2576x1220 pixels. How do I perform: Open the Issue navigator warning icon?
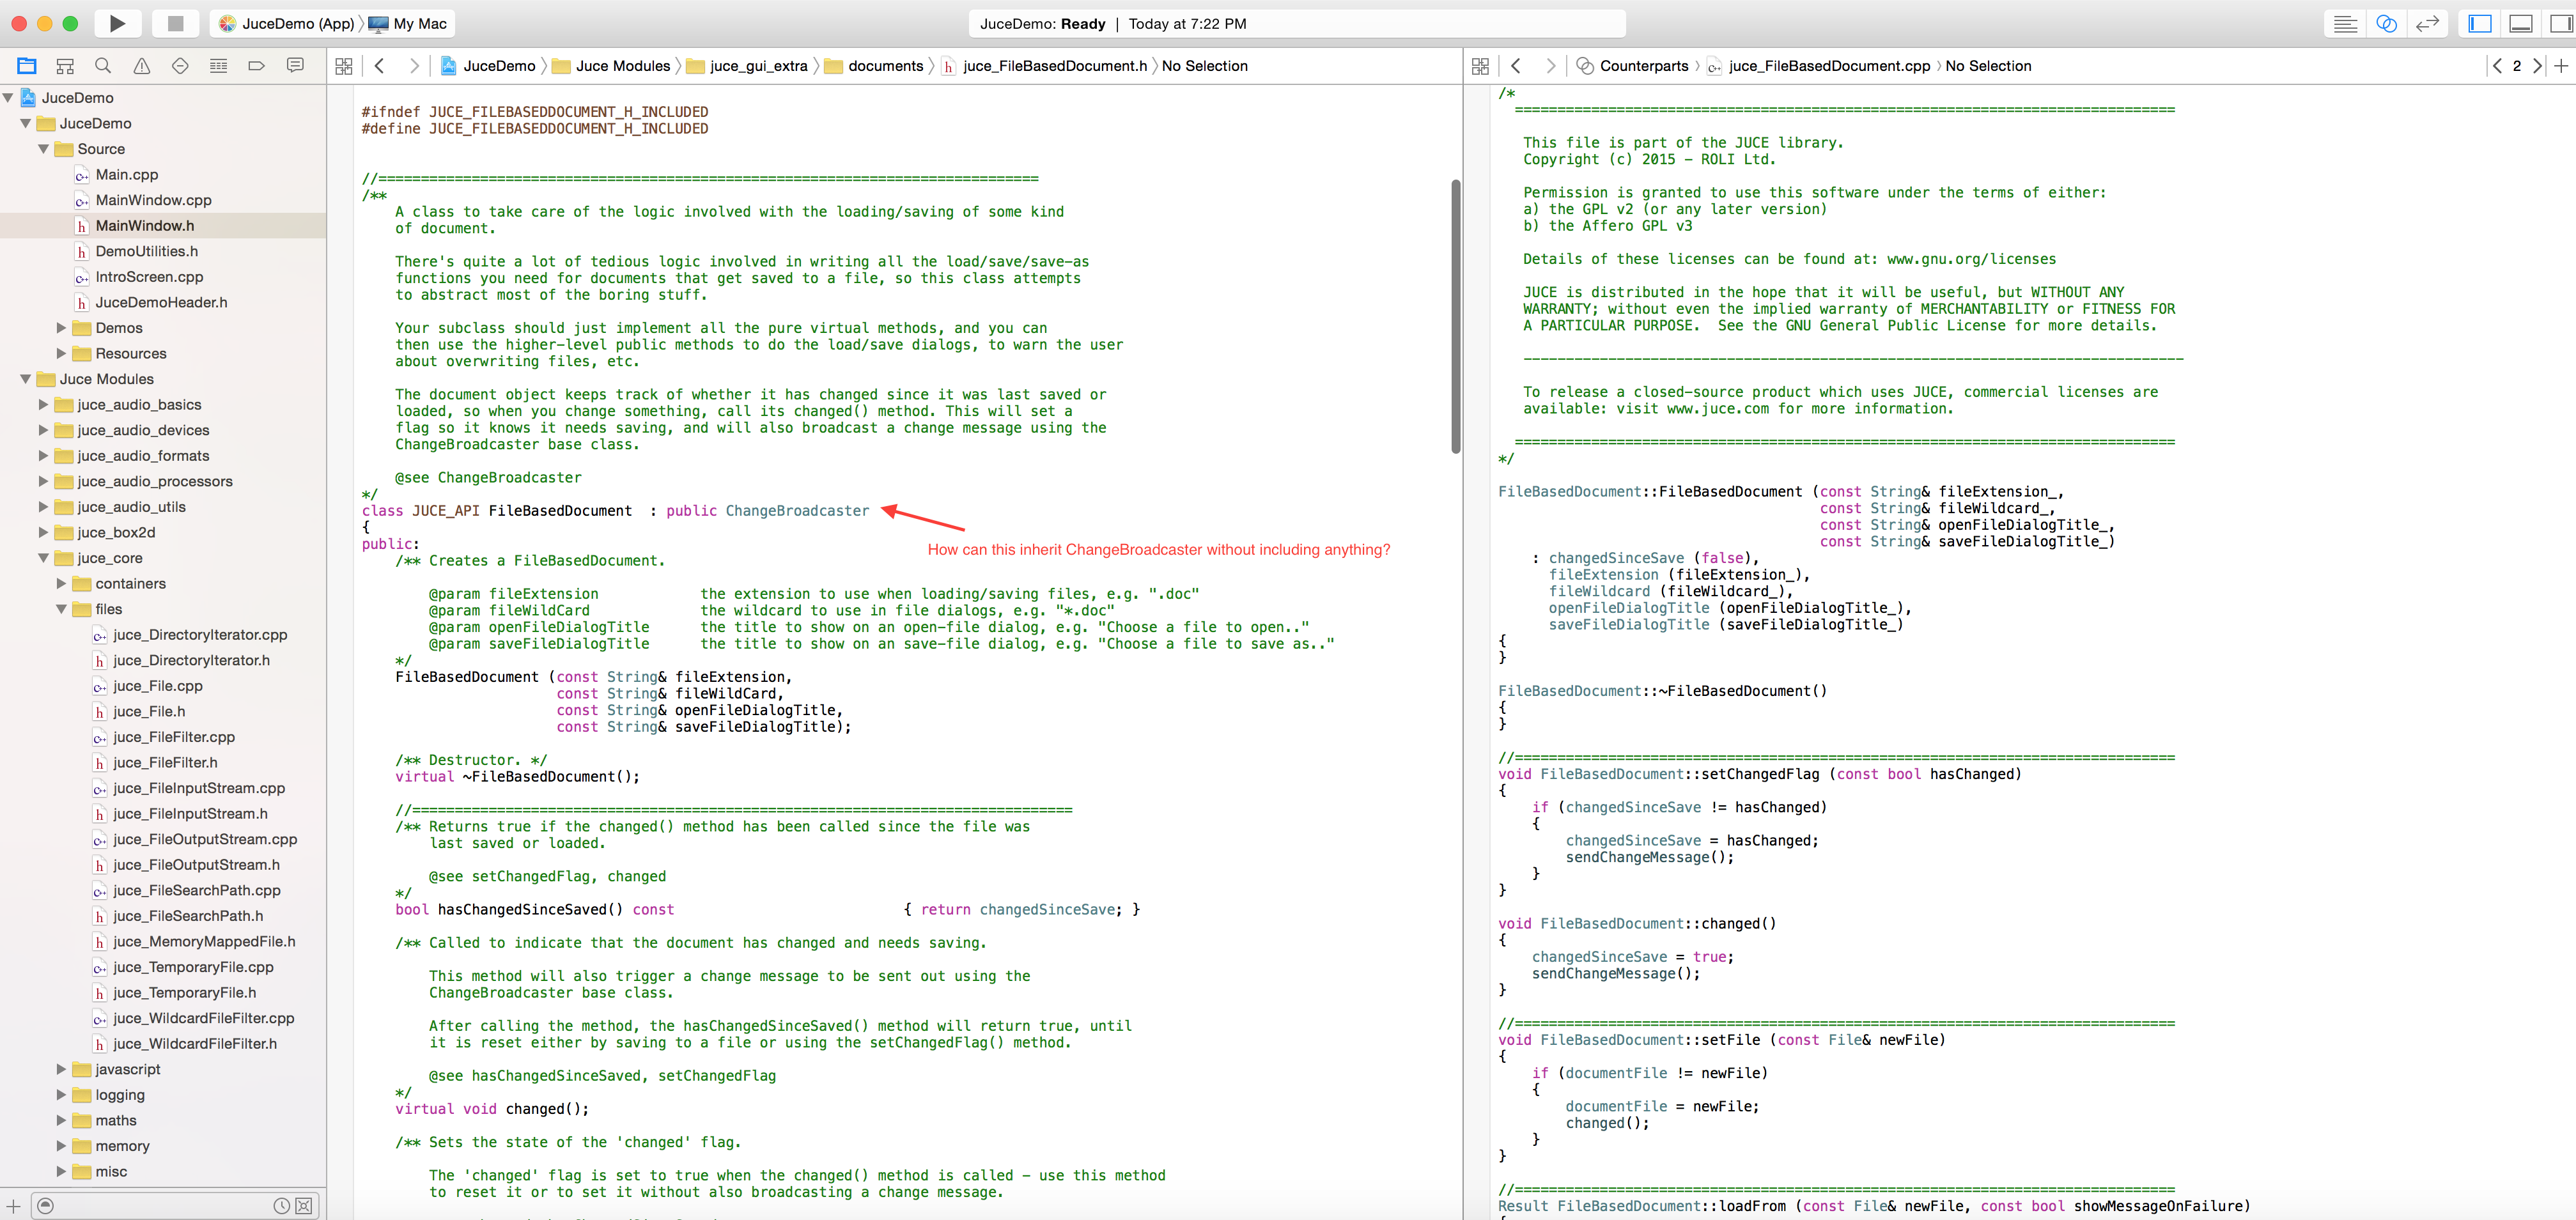click(141, 66)
